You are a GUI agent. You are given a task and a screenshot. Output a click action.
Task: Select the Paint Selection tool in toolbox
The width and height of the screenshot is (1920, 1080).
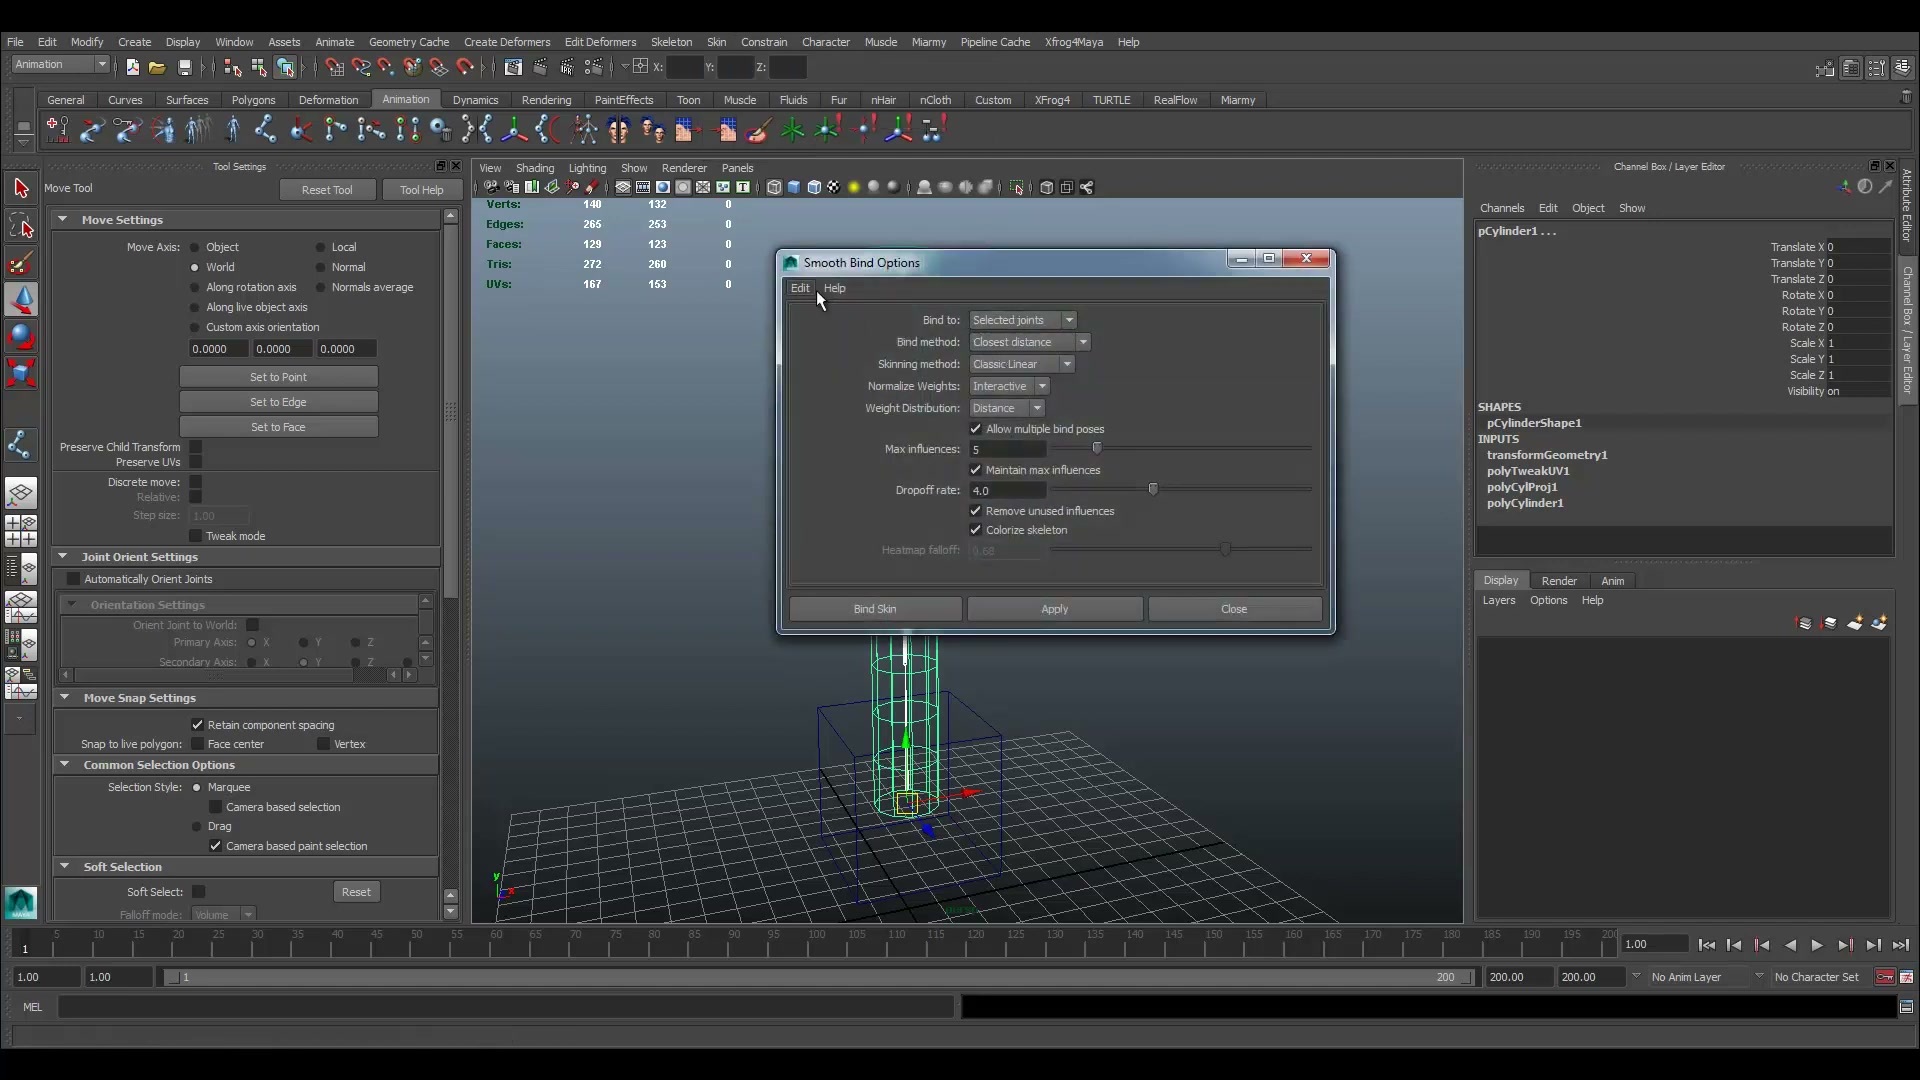click(x=21, y=263)
